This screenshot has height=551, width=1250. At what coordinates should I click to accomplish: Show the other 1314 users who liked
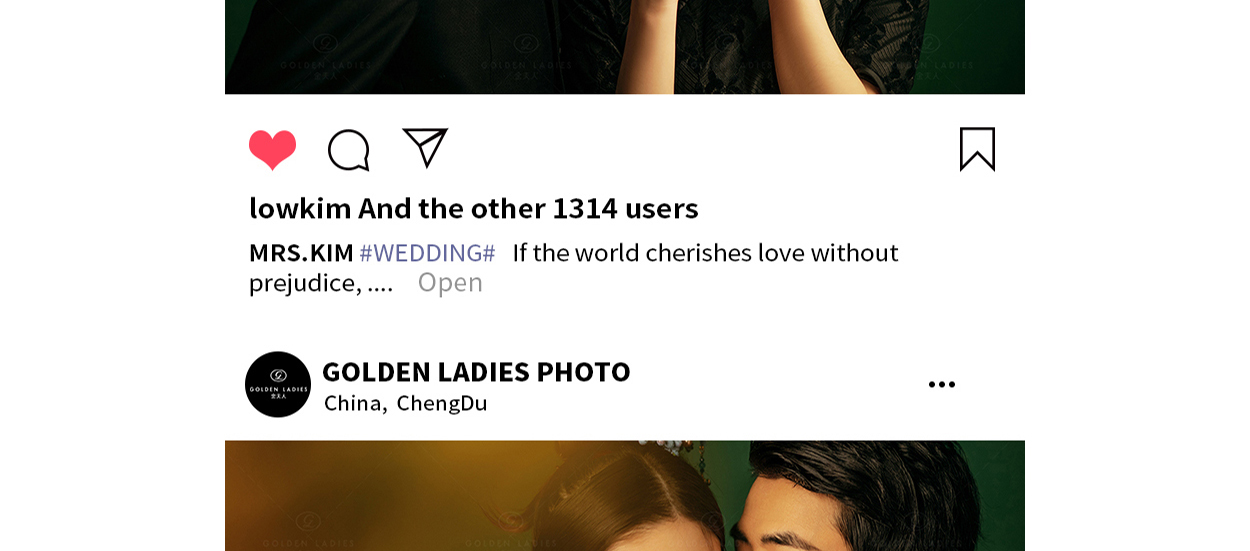click(x=528, y=208)
